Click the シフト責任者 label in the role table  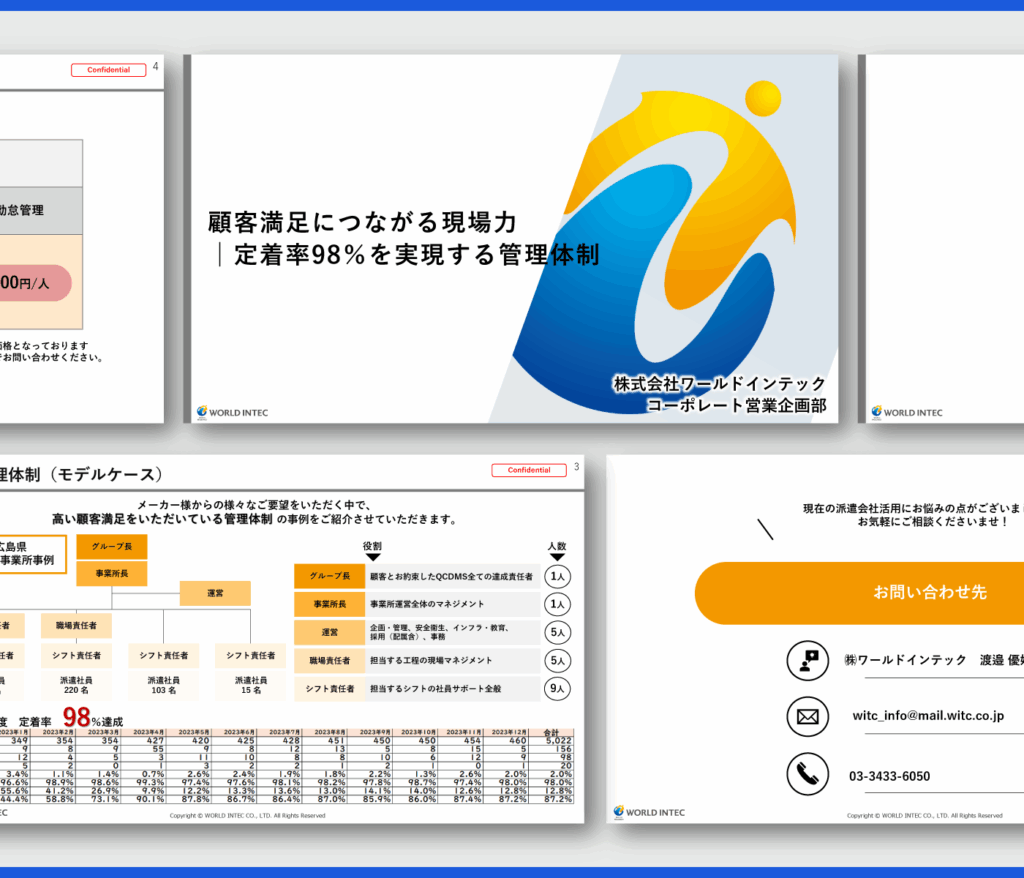(330, 689)
